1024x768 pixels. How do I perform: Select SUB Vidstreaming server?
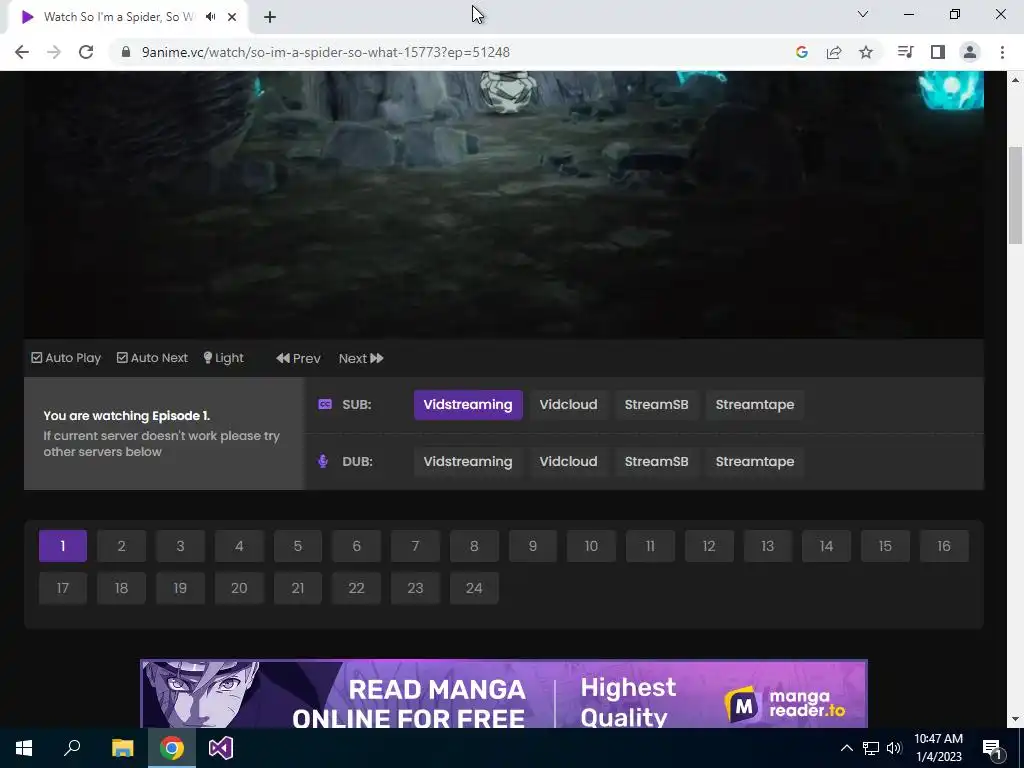tap(468, 404)
